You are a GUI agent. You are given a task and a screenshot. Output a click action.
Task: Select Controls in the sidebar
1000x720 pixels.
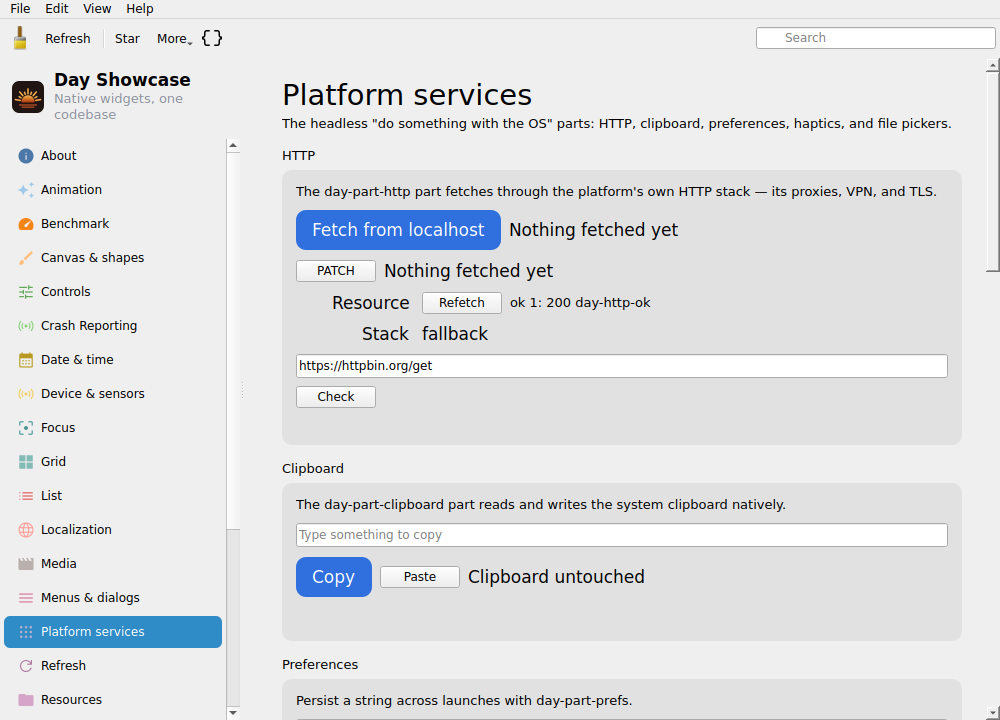(113, 291)
